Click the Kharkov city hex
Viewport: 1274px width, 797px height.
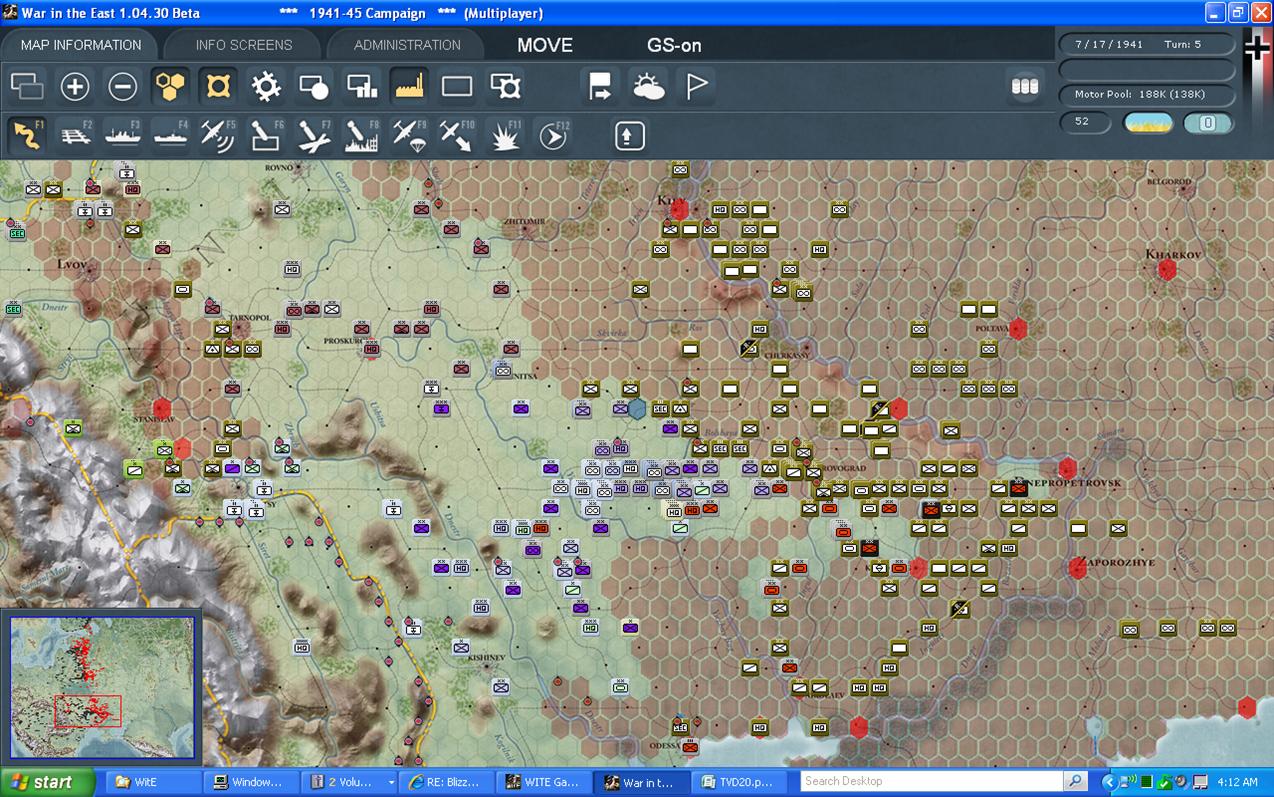[x=1167, y=269]
